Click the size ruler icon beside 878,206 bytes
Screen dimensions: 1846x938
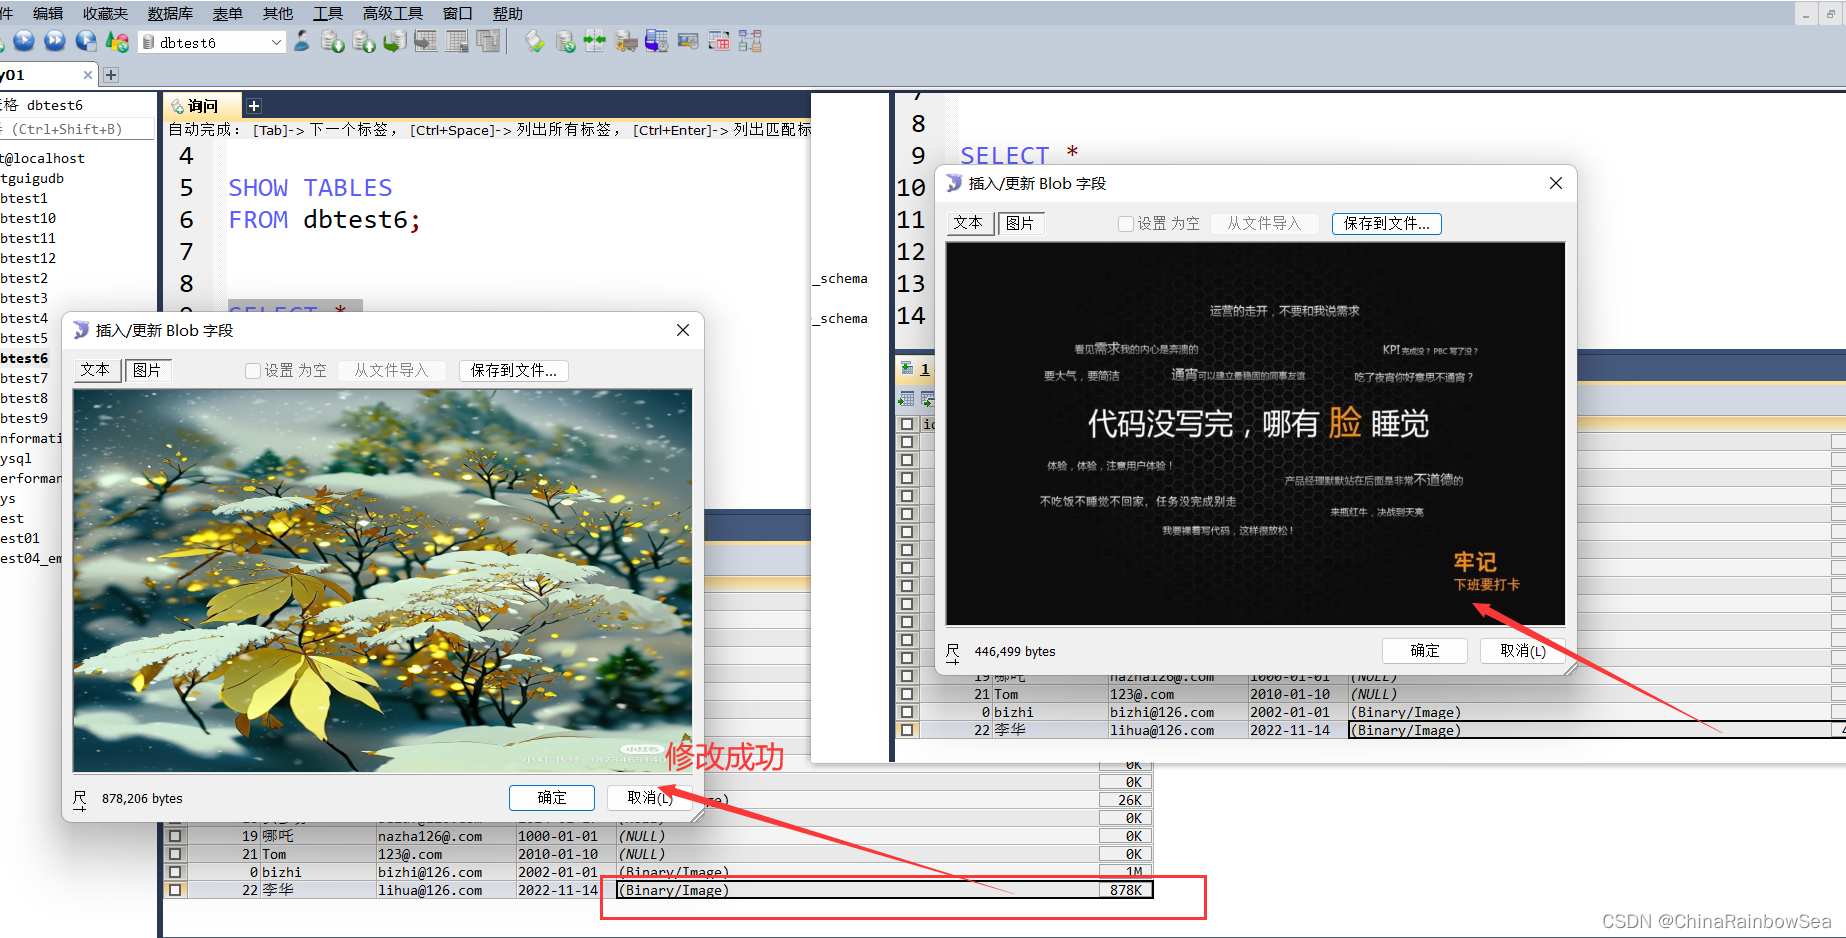coord(80,799)
